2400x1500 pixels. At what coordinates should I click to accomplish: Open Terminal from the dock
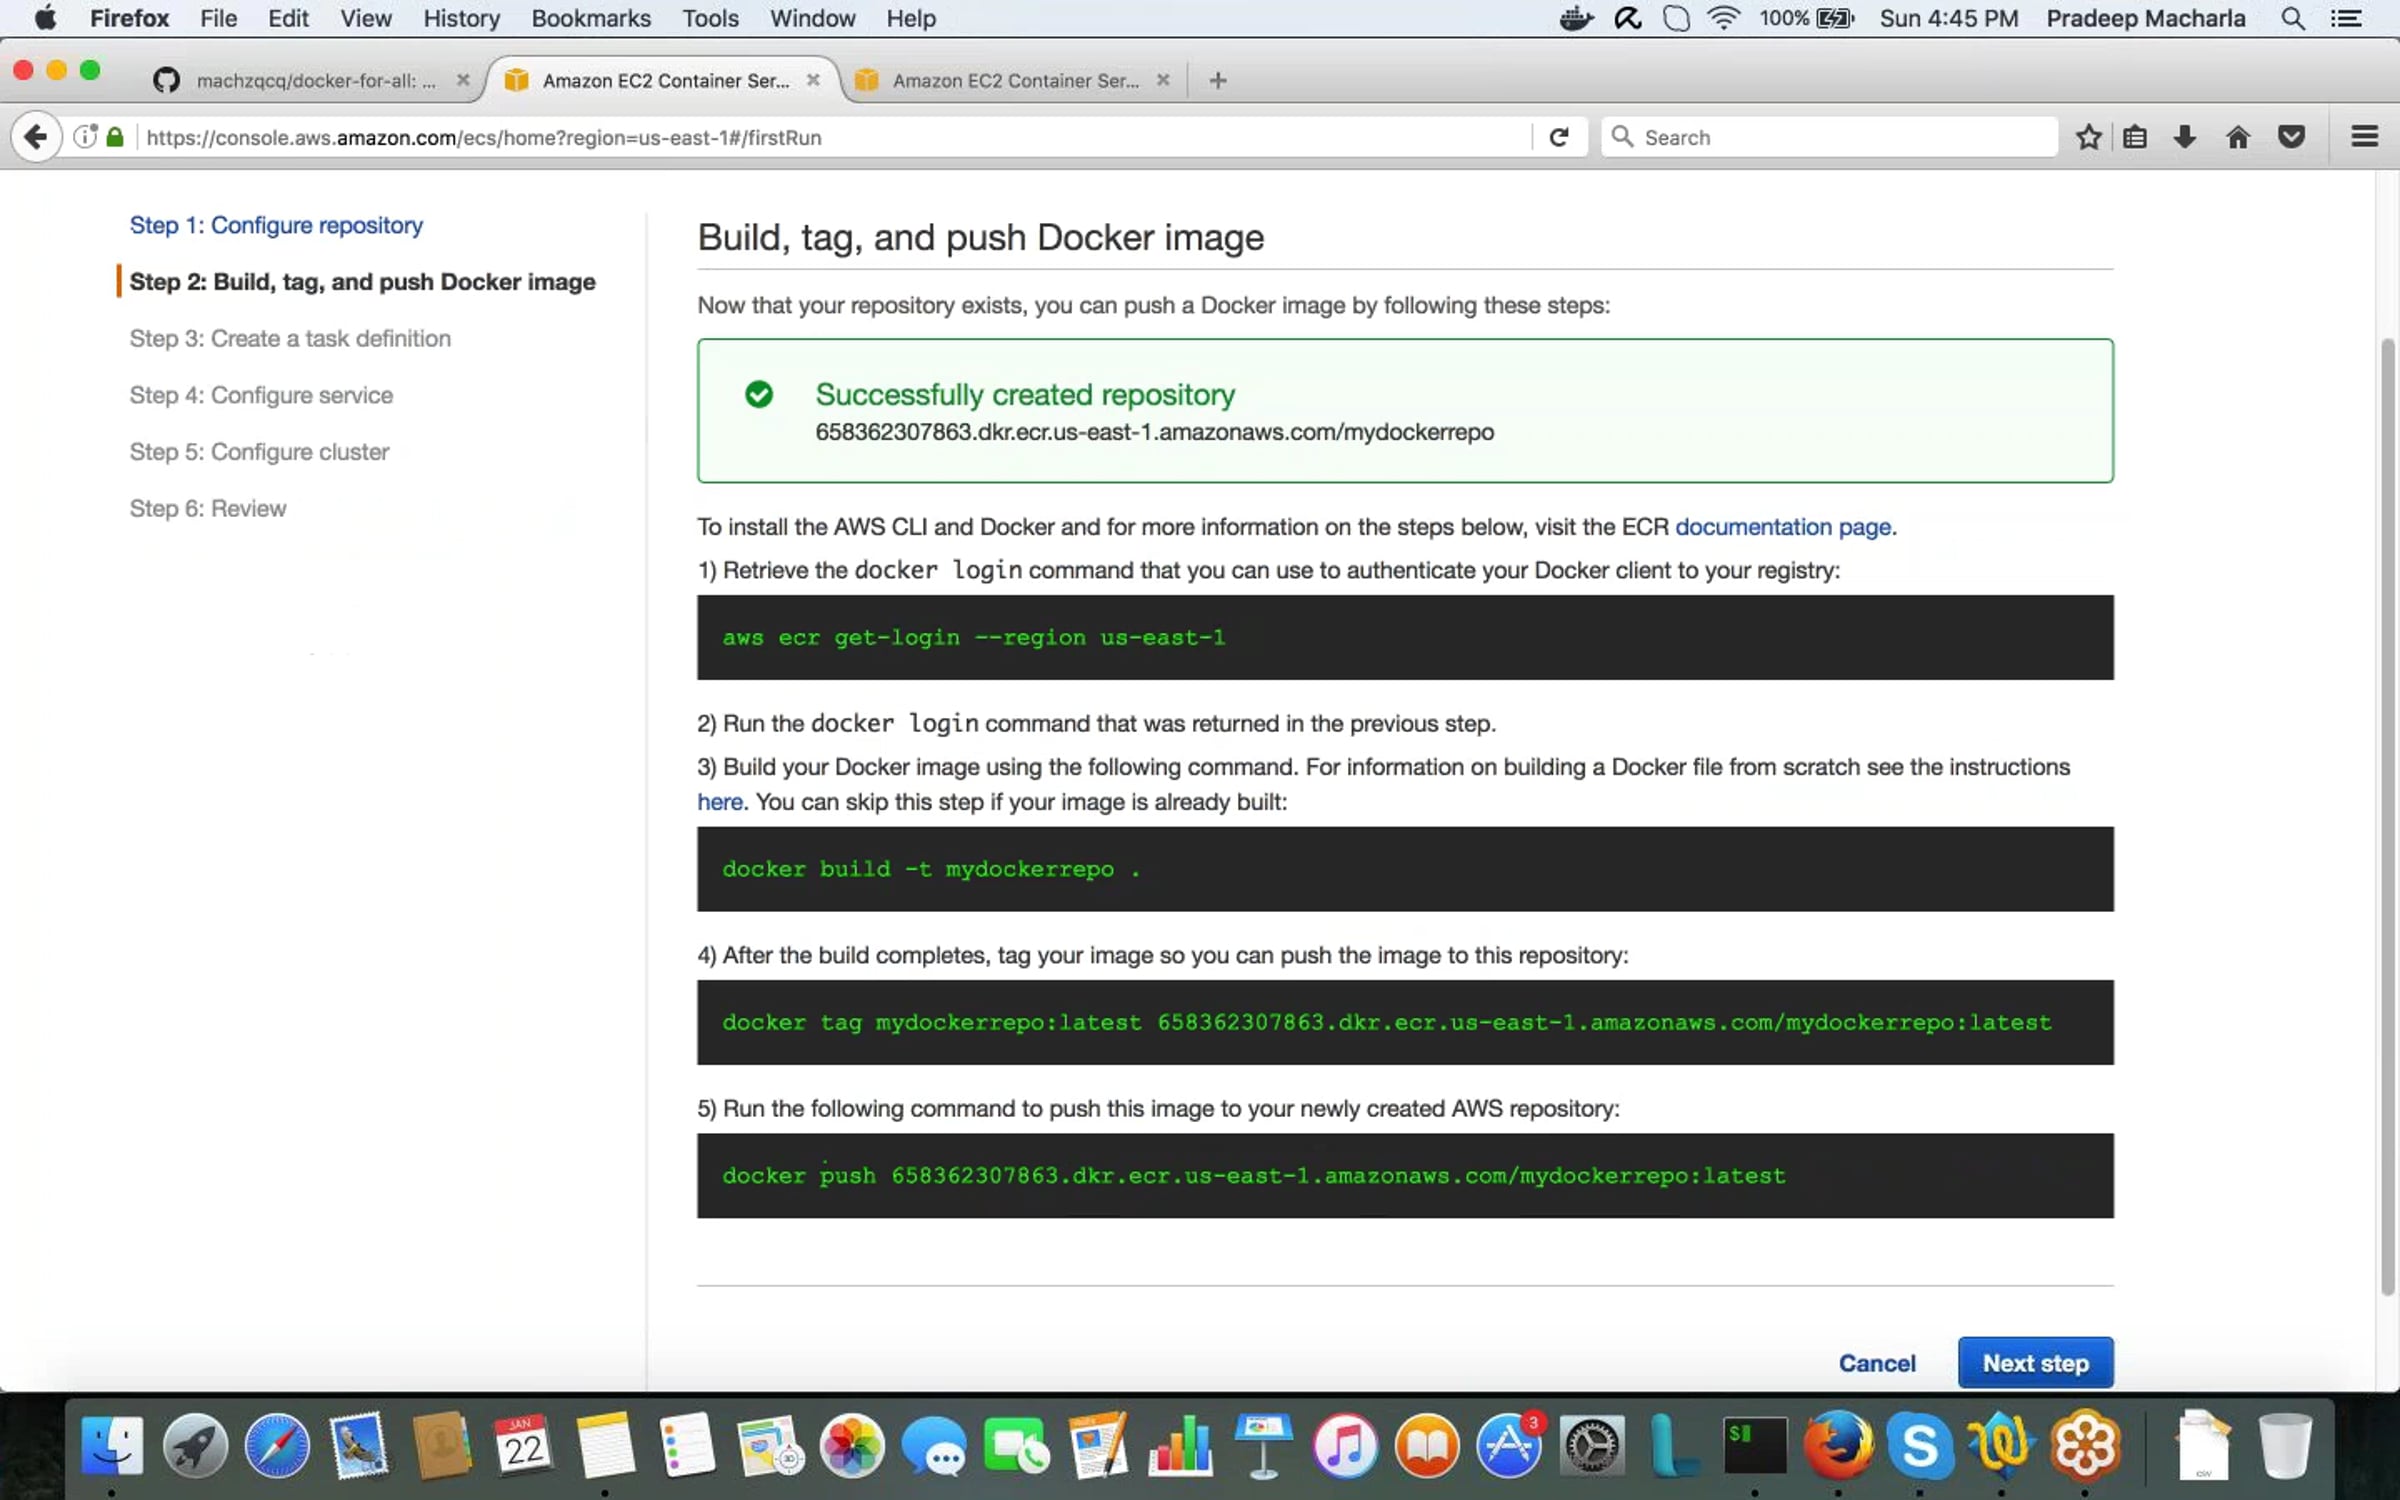click(x=1755, y=1446)
